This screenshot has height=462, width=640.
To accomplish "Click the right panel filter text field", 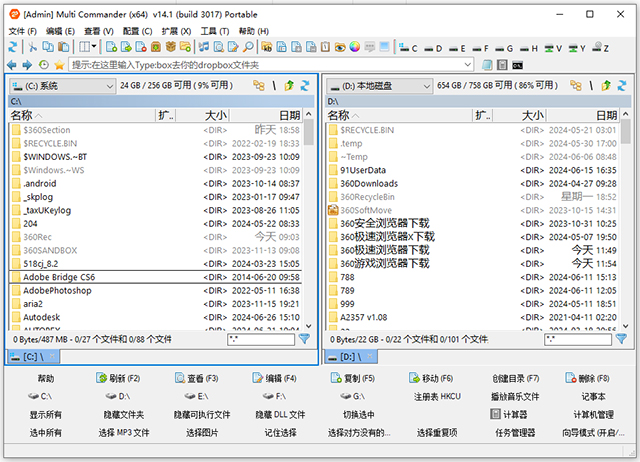I will pyautogui.click(x=578, y=339).
